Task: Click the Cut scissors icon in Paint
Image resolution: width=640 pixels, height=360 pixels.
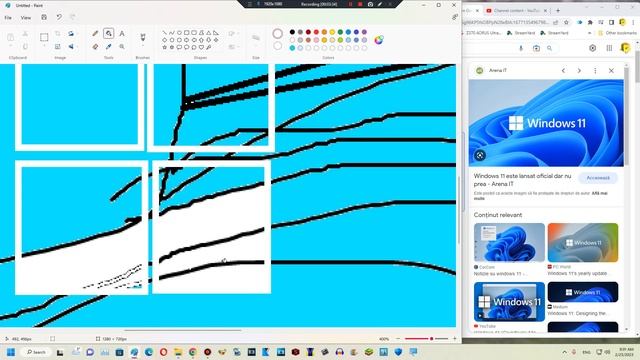Action: 25,33
